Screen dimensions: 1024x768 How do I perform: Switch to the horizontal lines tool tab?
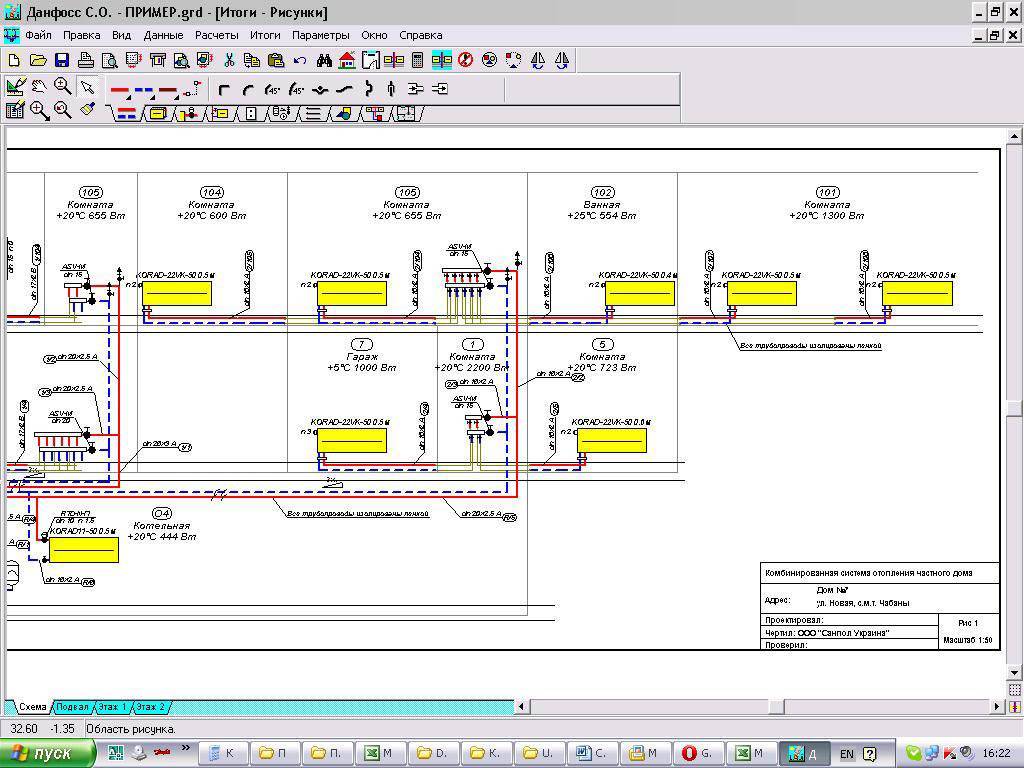(313, 114)
